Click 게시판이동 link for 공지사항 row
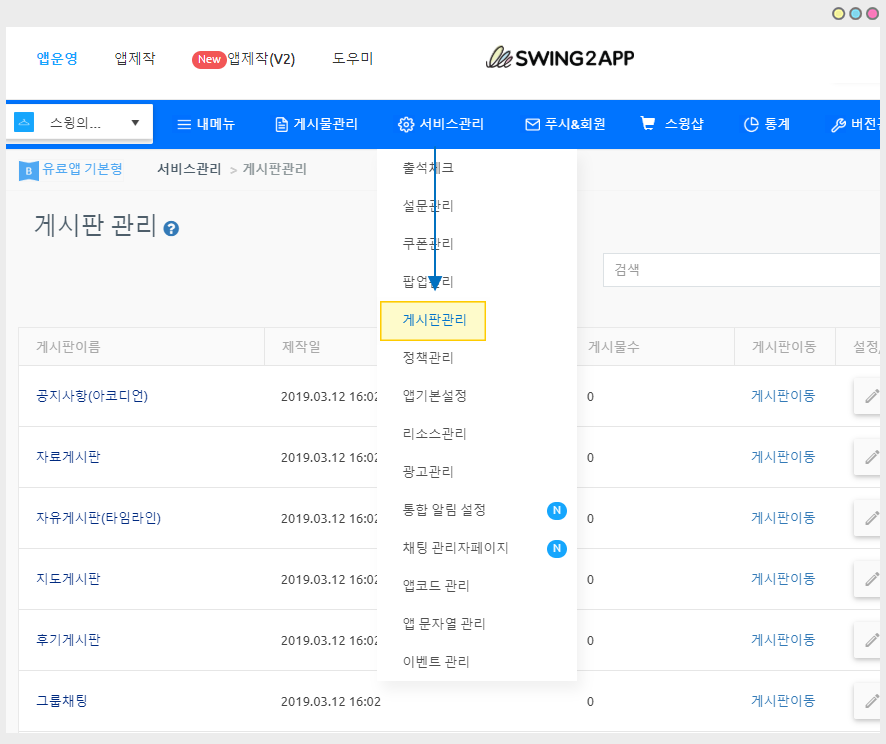Viewport: 886px width, 744px height. click(783, 396)
